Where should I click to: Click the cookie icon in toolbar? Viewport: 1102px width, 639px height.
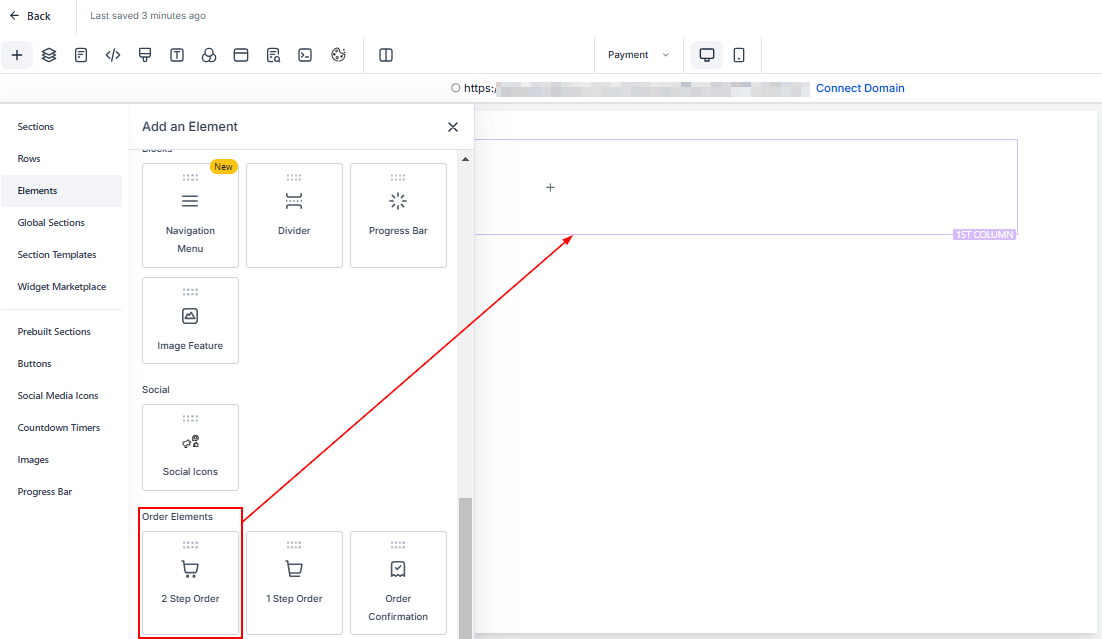point(338,55)
